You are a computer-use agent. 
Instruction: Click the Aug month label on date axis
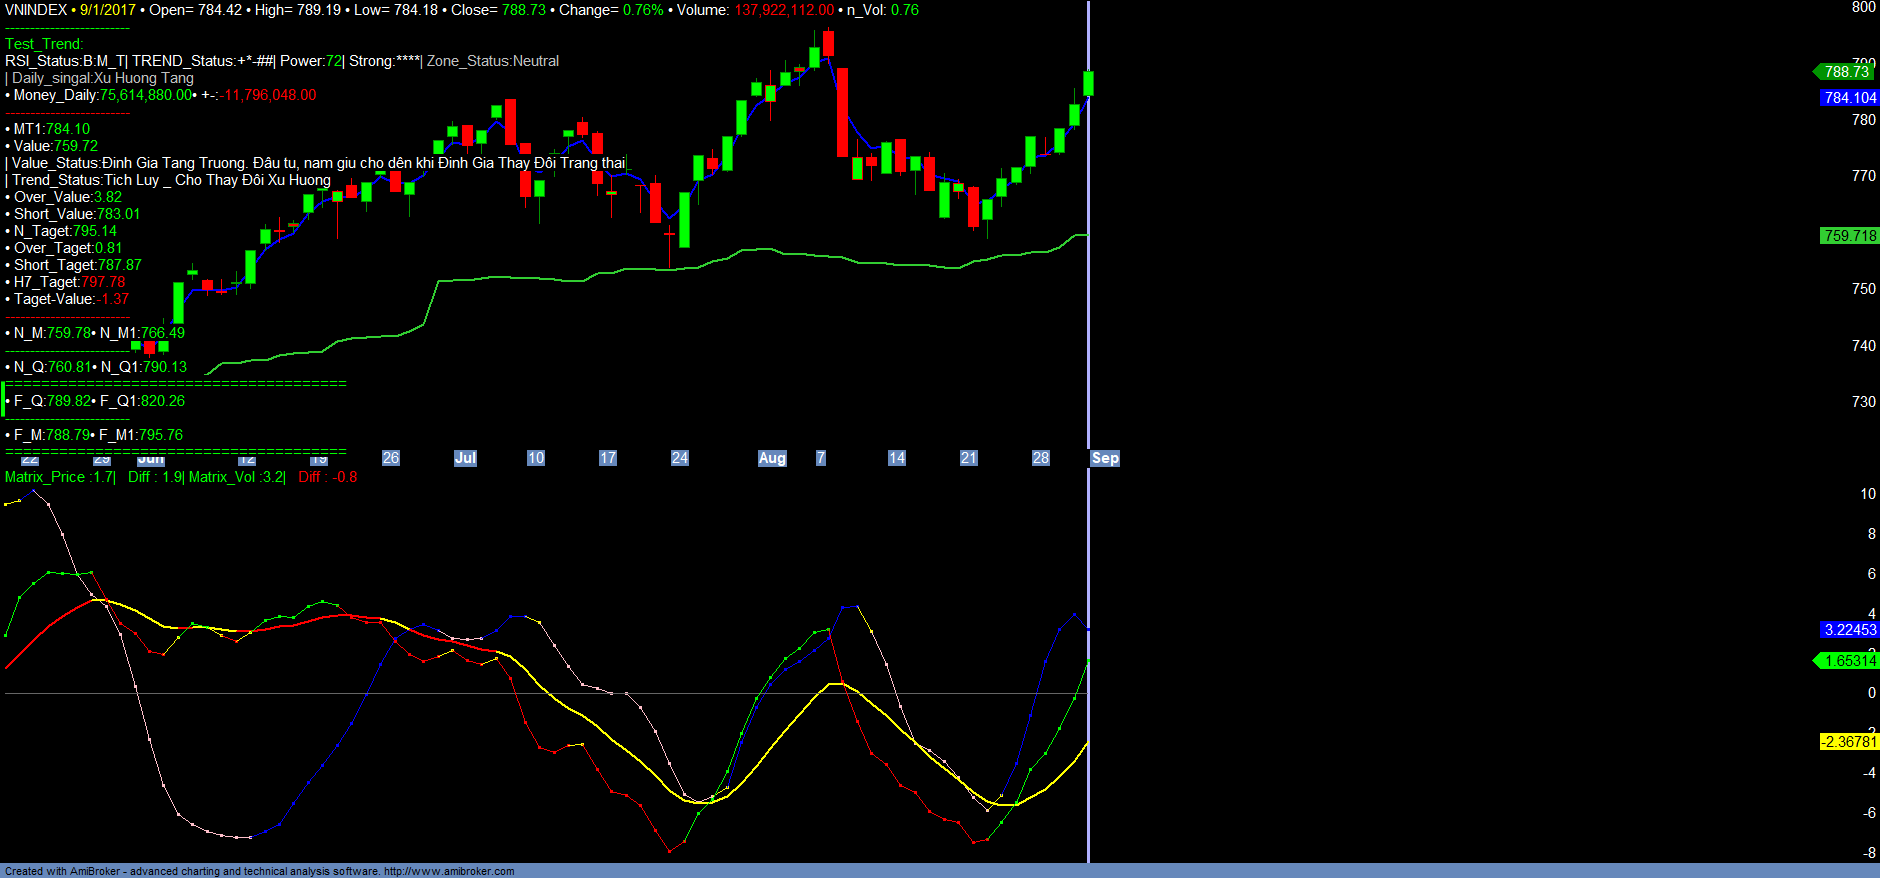pos(772,458)
